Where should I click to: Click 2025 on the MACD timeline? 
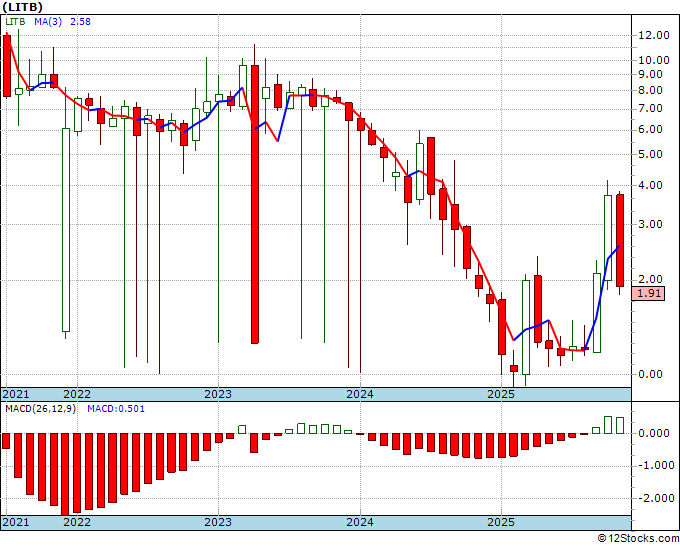click(x=501, y=522)
